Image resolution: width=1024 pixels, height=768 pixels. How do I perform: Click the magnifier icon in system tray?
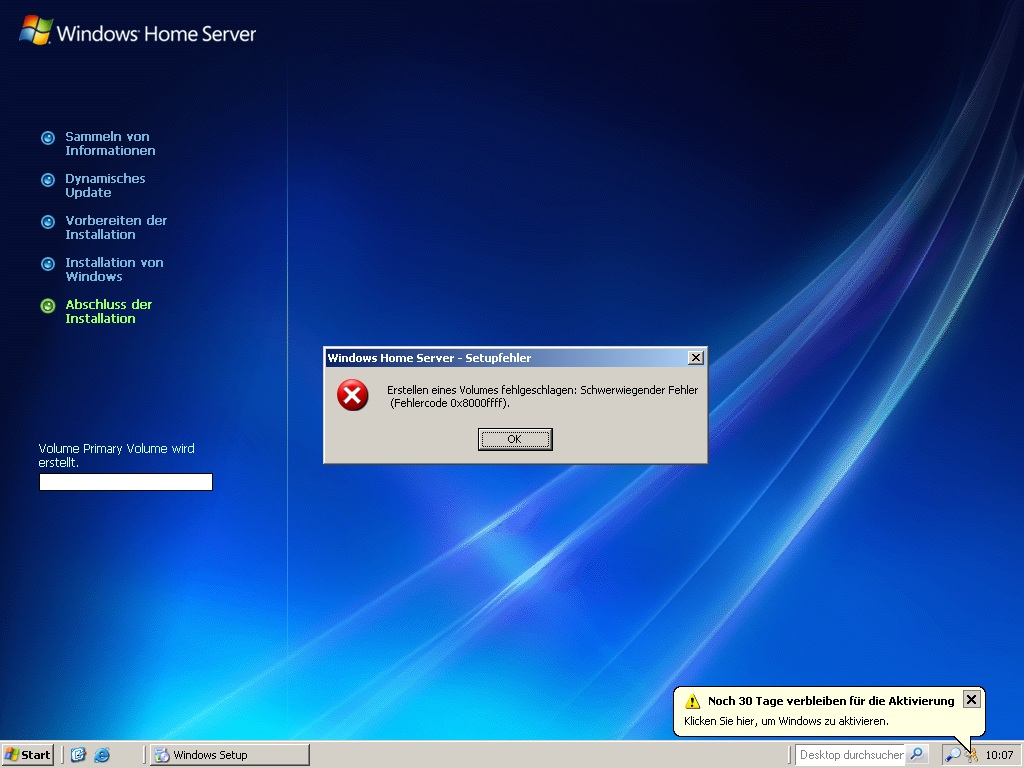953,755
